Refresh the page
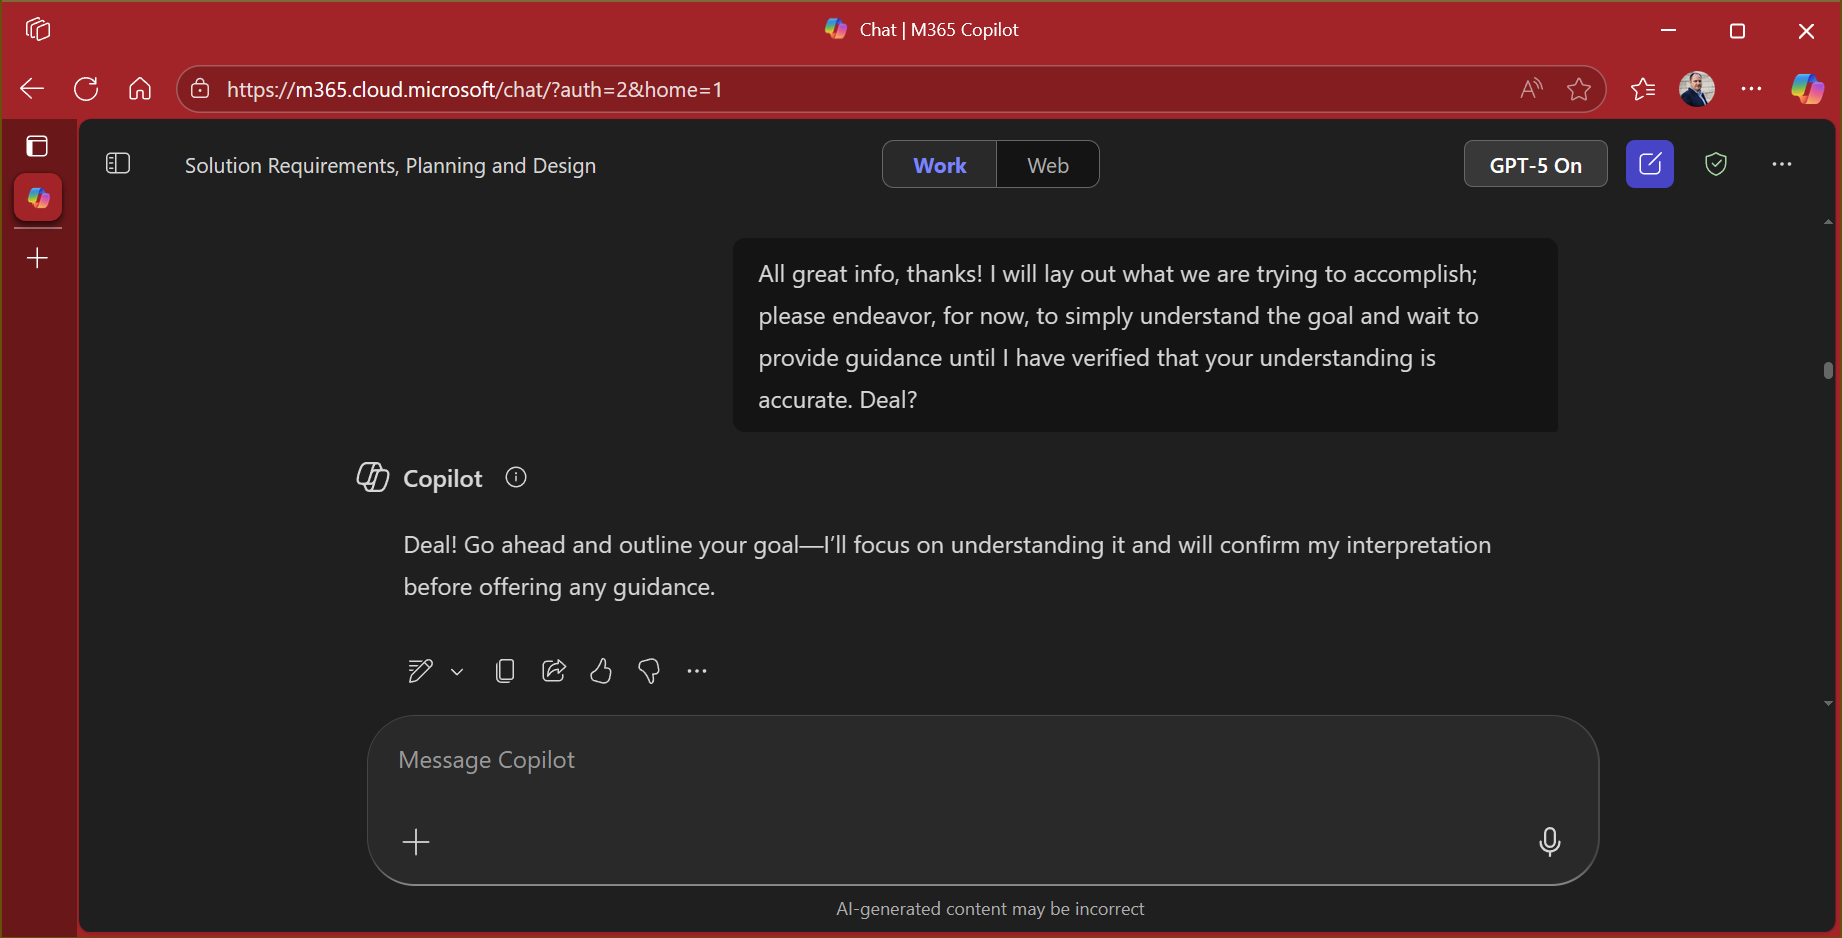The height and width of the screenshot is (938, 1842). pyautogui.click(x=86, y=89)
